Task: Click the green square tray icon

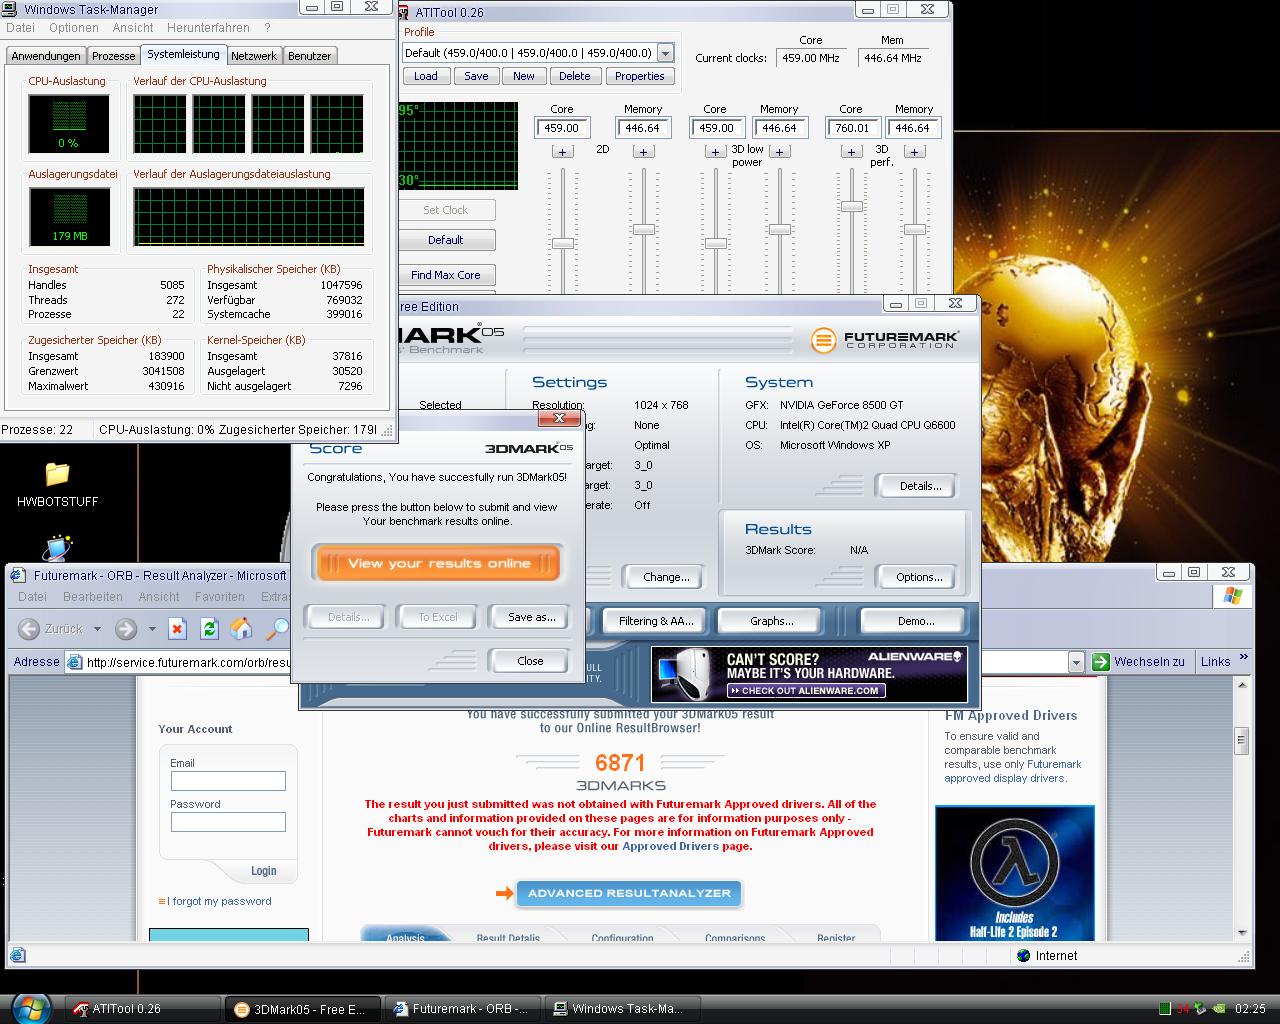Action: pos(1165,1009)
